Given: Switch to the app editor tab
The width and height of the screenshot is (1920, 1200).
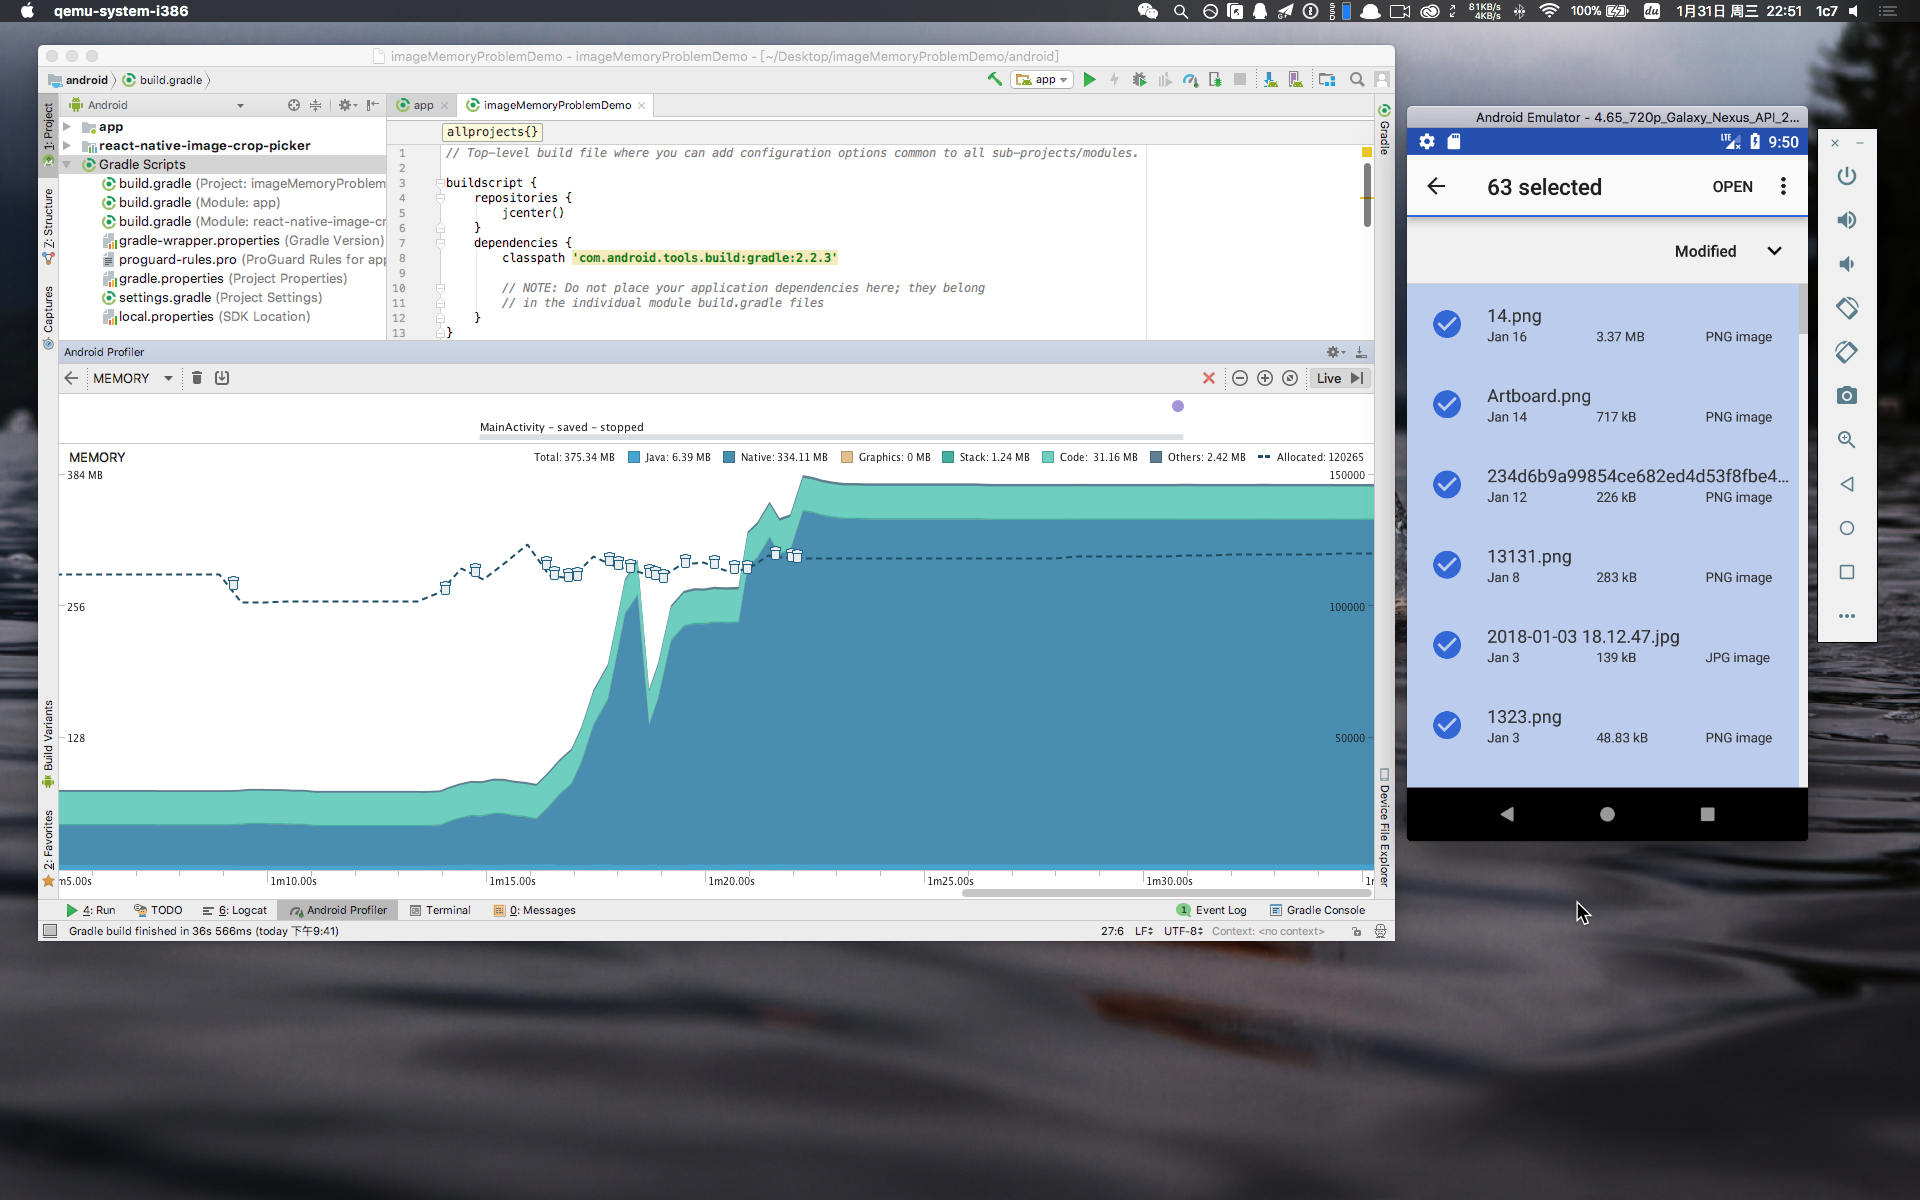Looking at the screenshot, I should (423, 105).
